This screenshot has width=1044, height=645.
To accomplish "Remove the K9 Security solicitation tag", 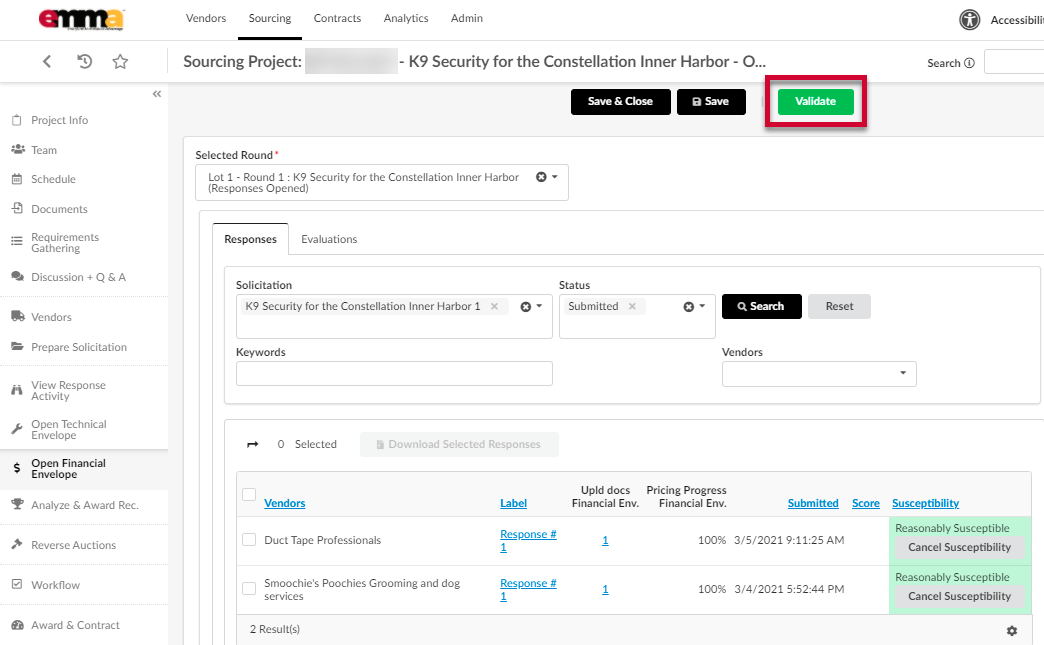I will [x=494, y=306].
